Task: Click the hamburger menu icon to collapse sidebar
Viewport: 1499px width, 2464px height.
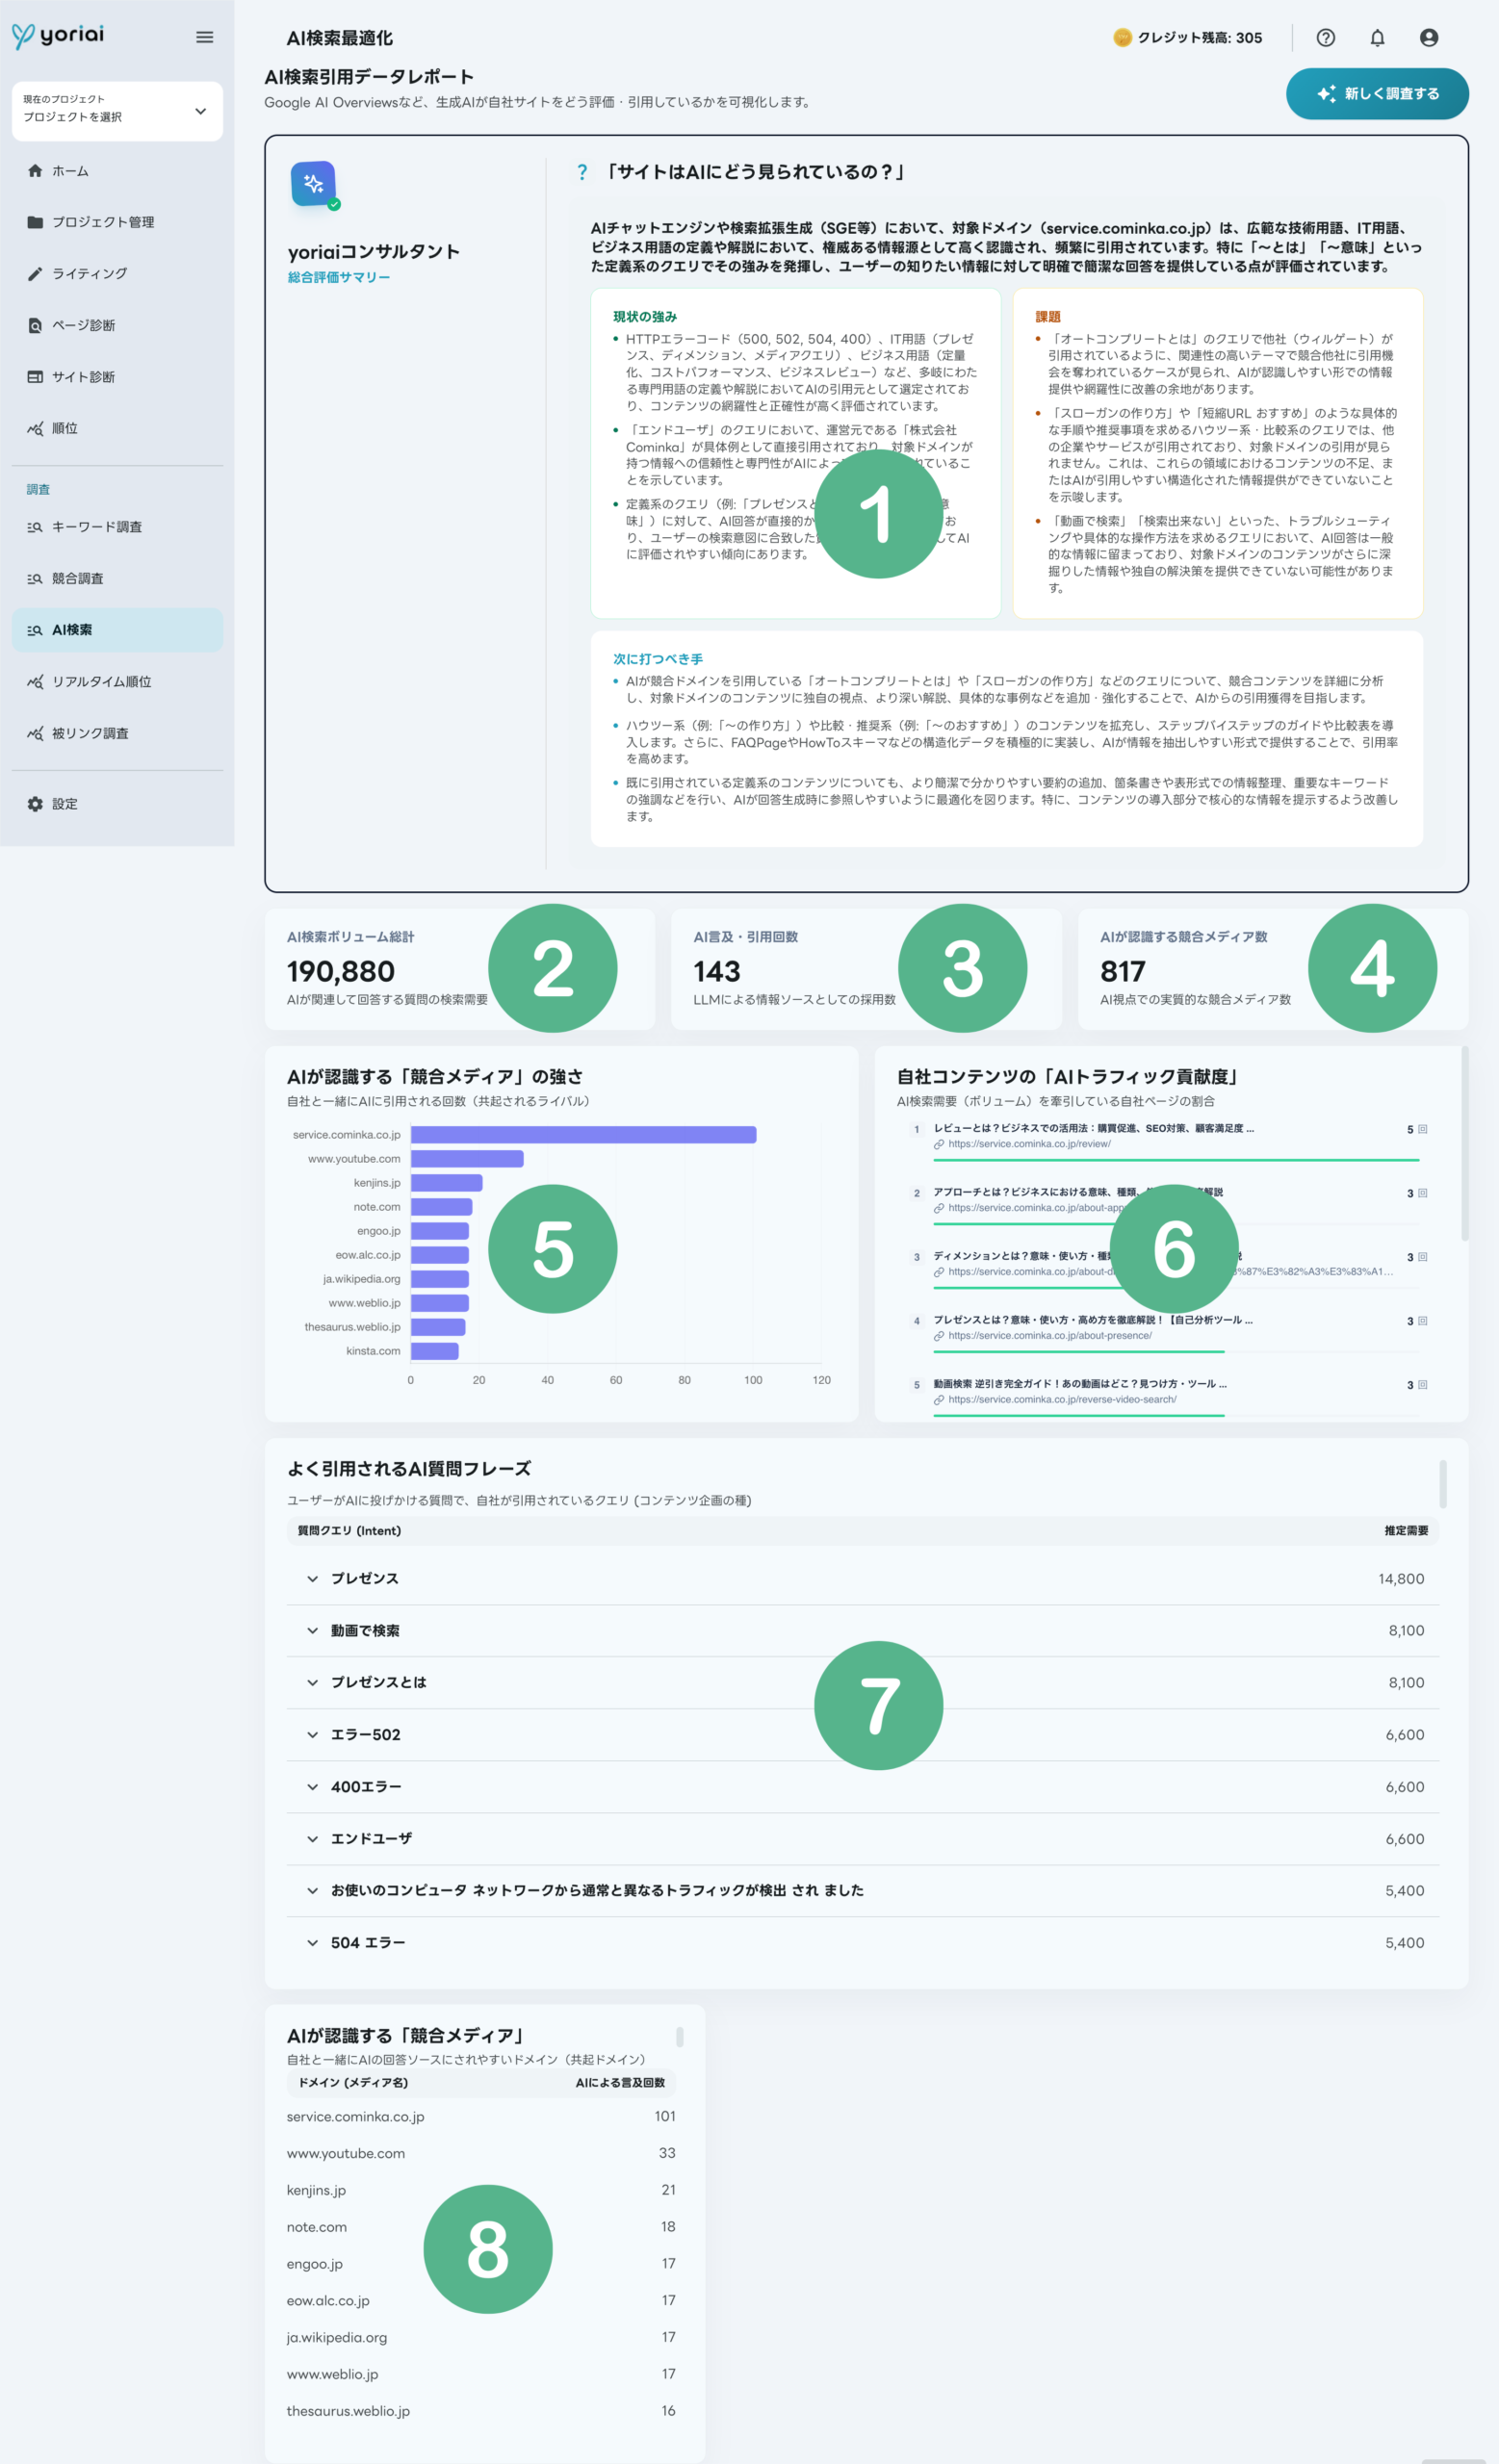Action: click(x=204, y=37)
